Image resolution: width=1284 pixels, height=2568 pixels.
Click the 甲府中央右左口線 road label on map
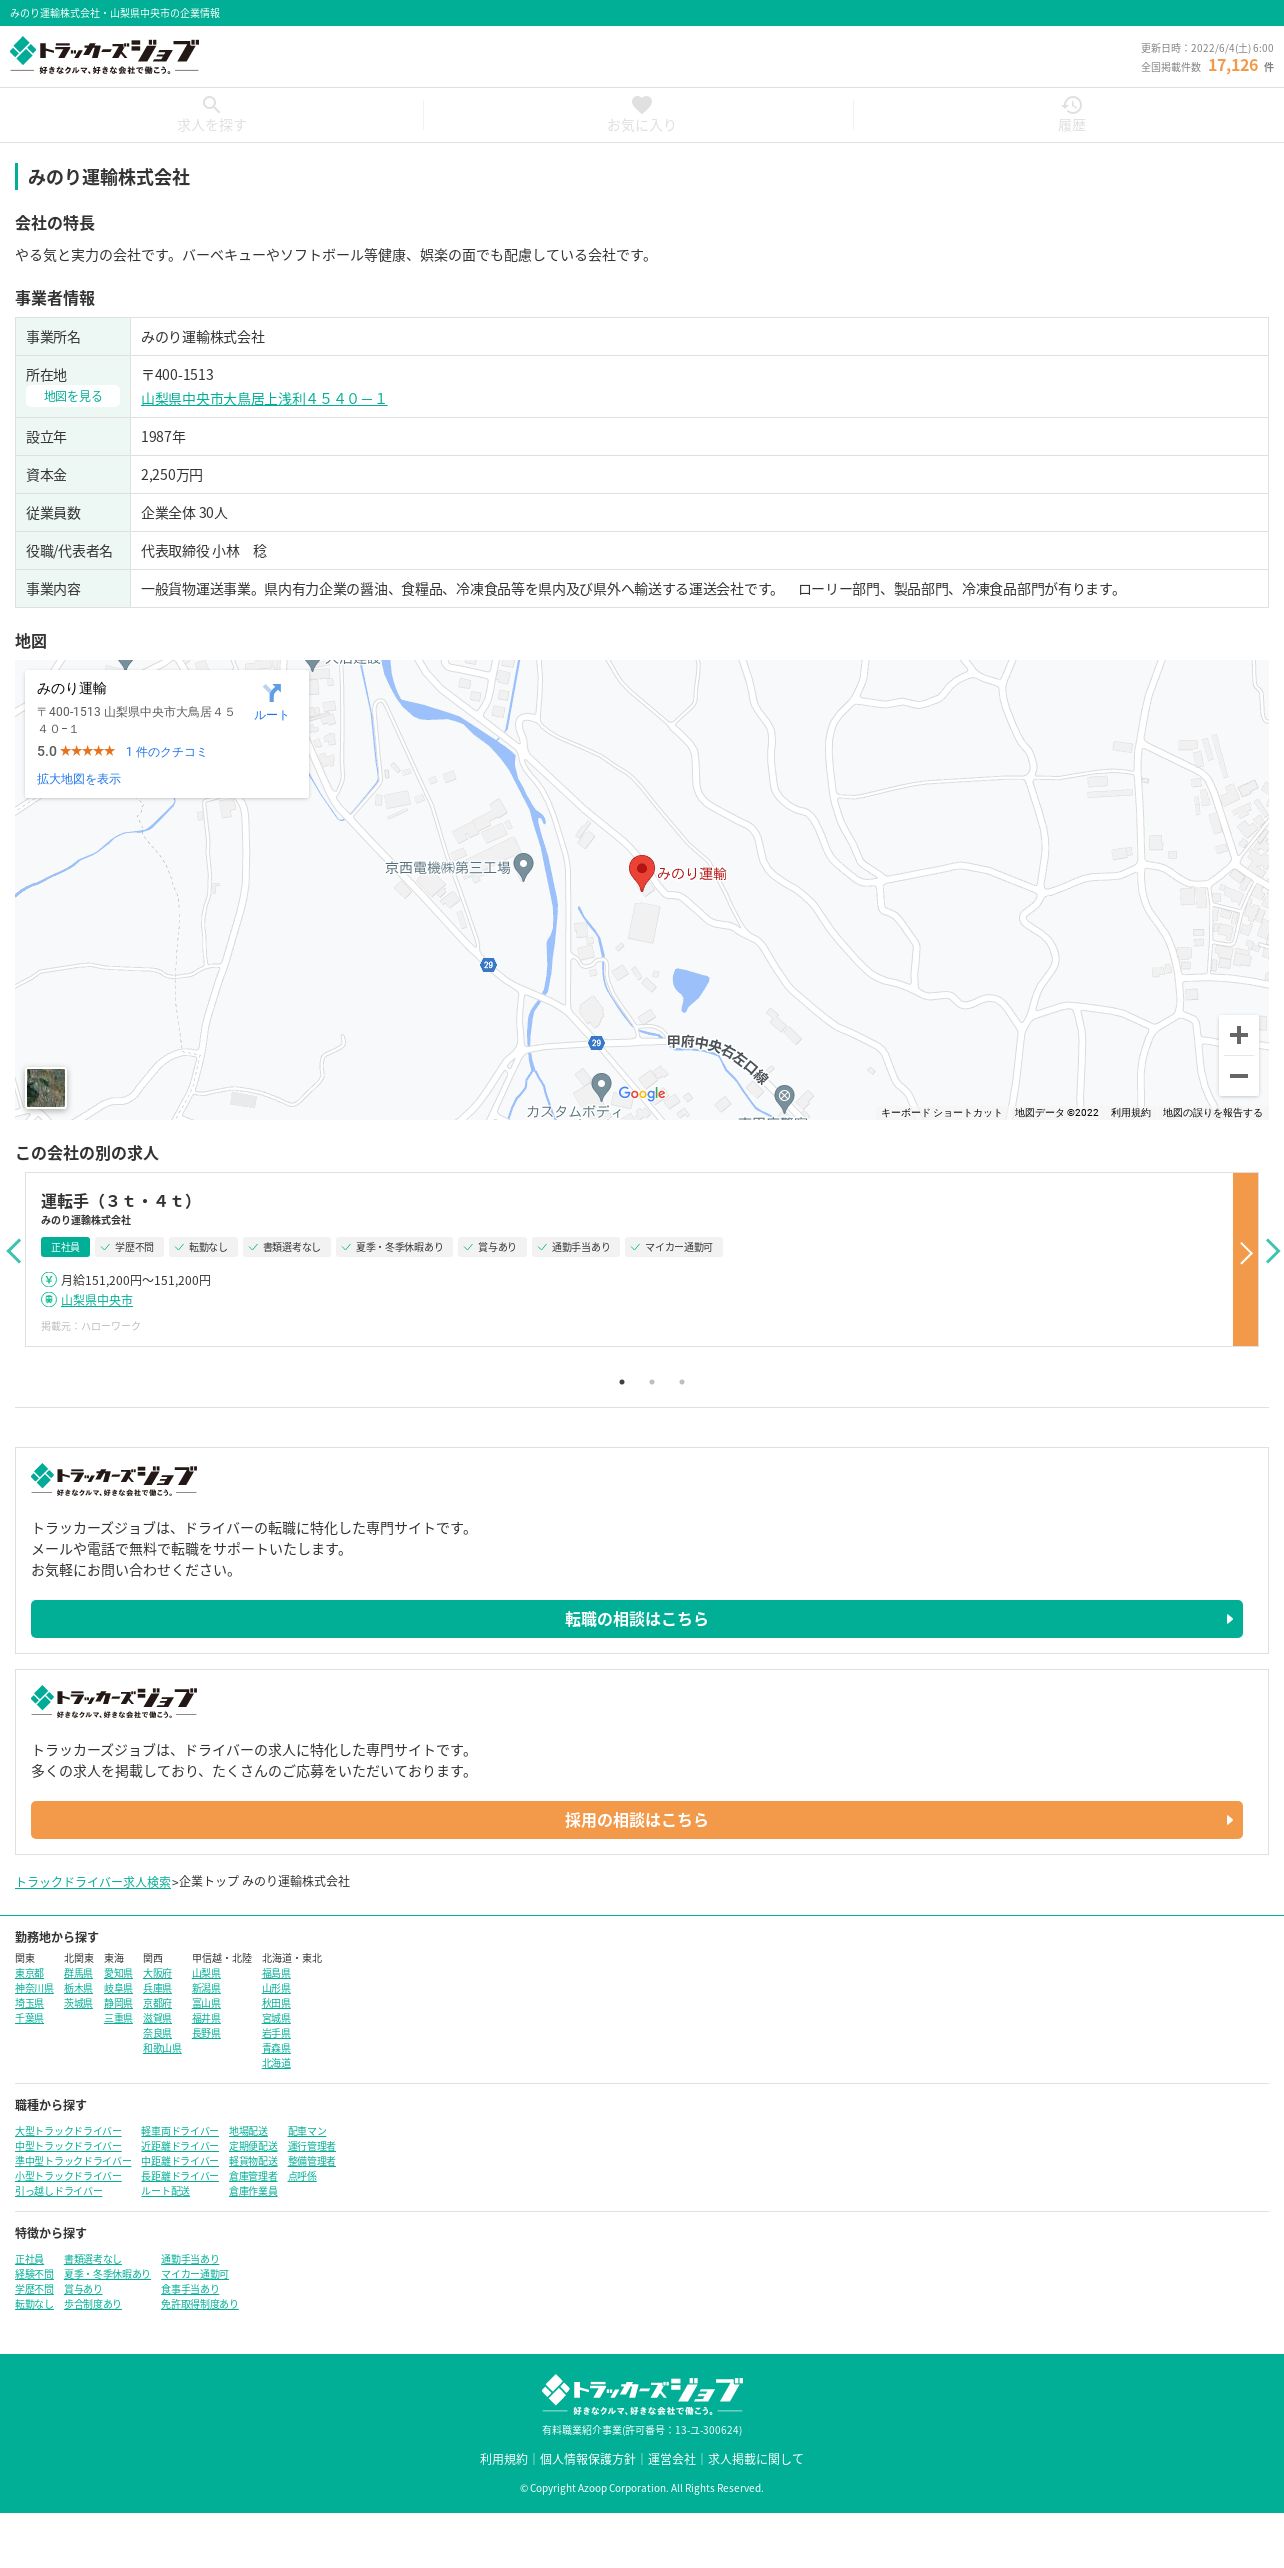(718, 1058)
